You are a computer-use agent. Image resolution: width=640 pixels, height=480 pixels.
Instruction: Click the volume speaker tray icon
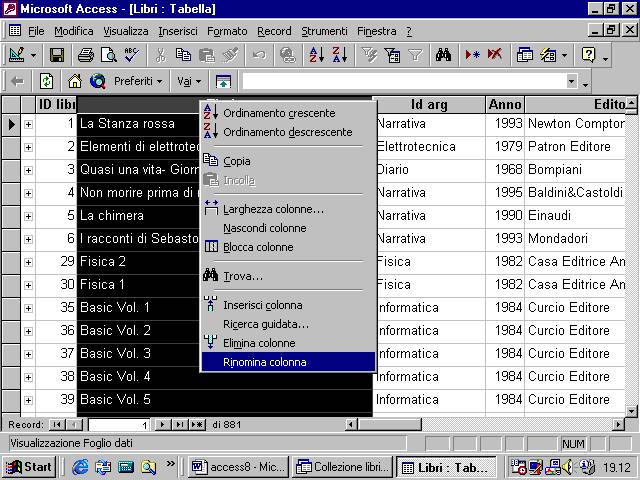click(x=567, y=467)
